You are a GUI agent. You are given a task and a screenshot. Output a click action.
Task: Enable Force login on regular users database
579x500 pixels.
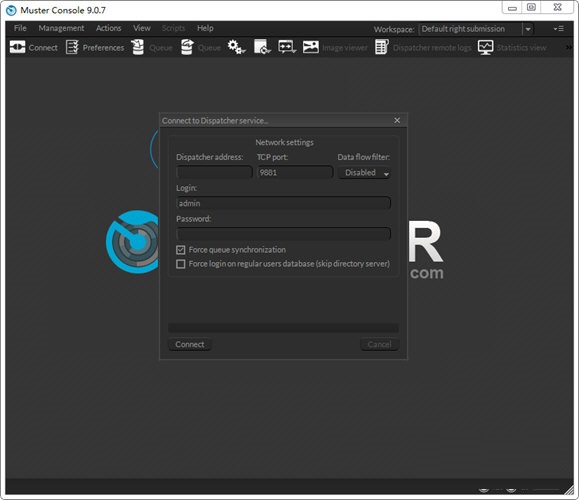(x=181, y=264)
